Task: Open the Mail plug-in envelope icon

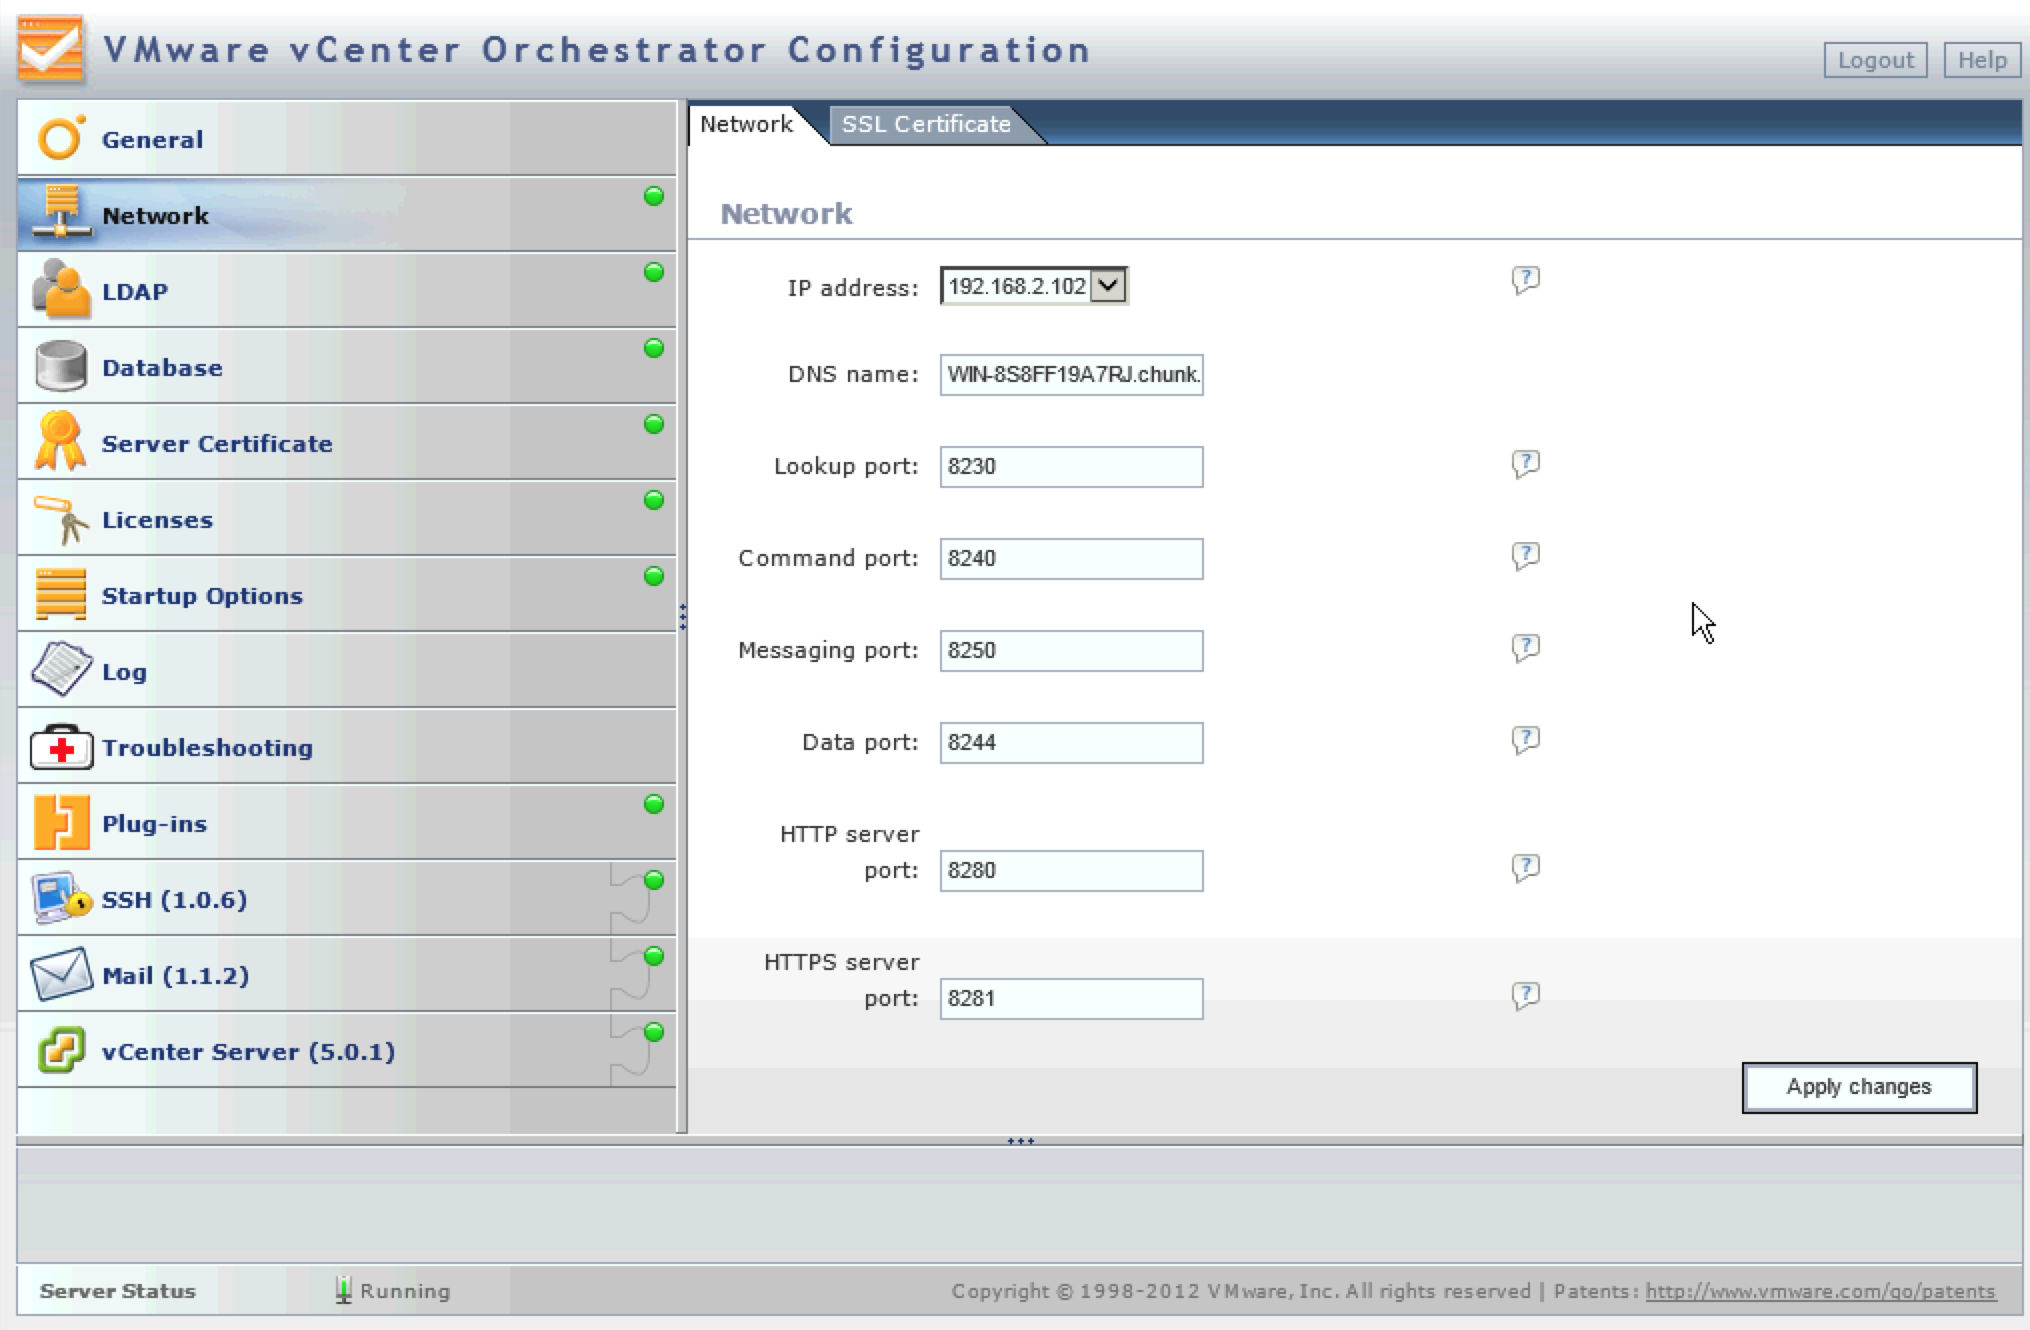Action: (x=60, y=974)
